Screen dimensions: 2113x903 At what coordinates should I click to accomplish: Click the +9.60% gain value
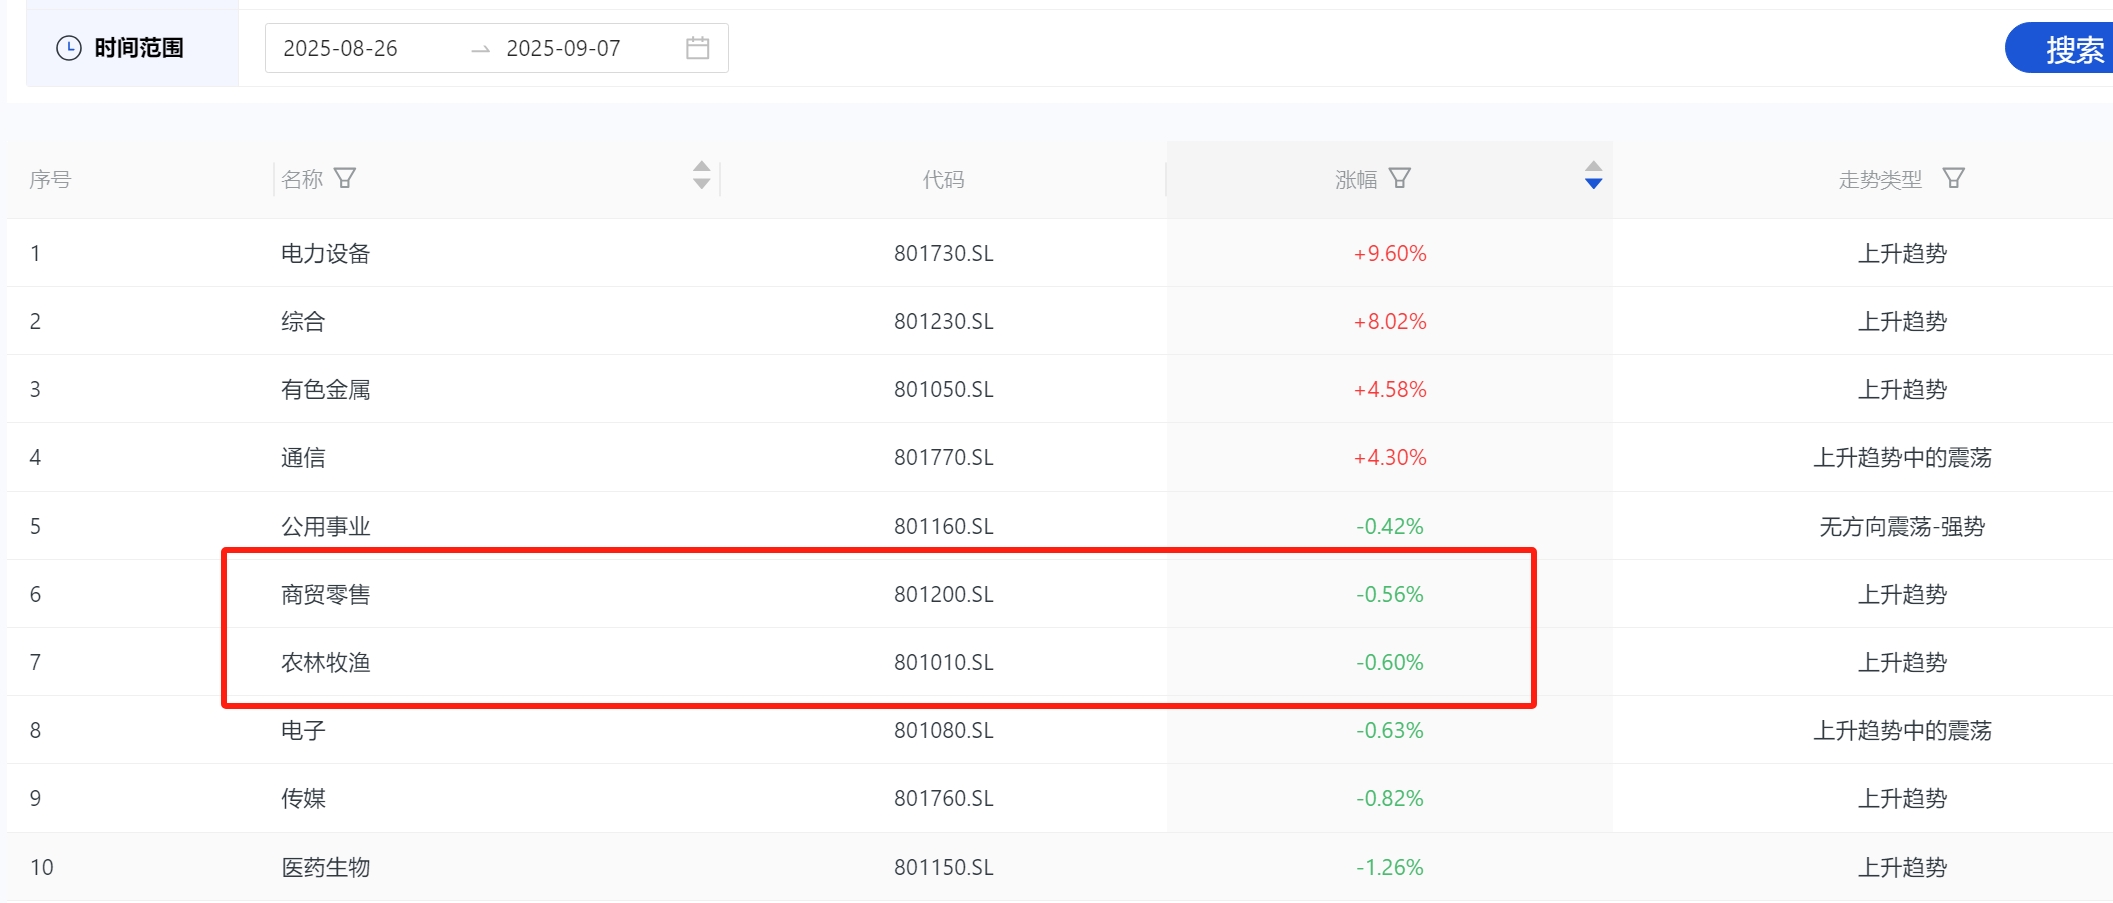tap(1389, 254)
